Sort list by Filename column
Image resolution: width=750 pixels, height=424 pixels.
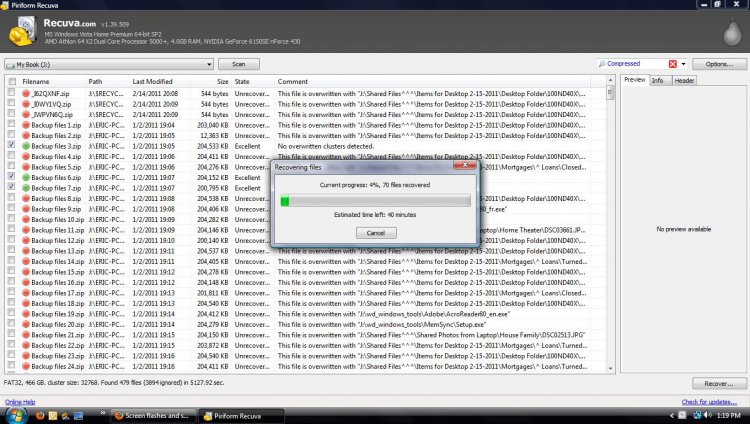click(51, 82)
